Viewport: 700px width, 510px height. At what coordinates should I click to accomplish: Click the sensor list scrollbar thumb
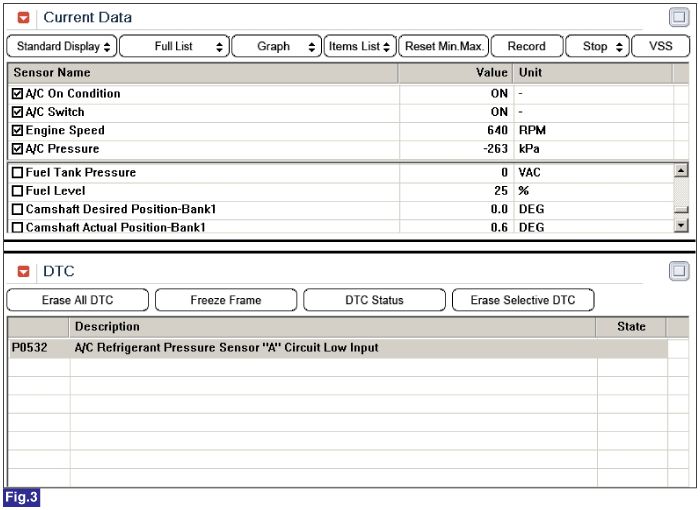pyautogui.click(x=681, y=209)
